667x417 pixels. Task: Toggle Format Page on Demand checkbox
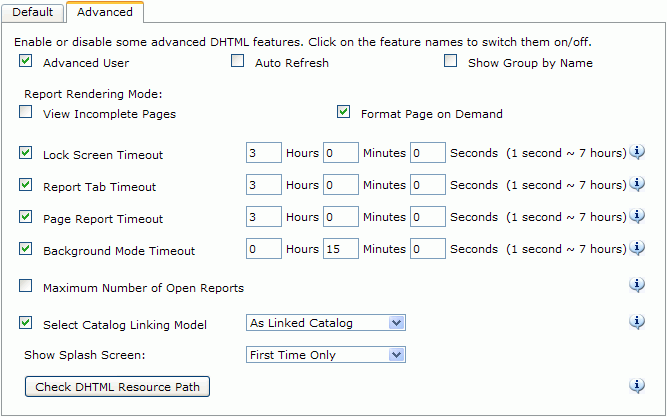point(343,112)
